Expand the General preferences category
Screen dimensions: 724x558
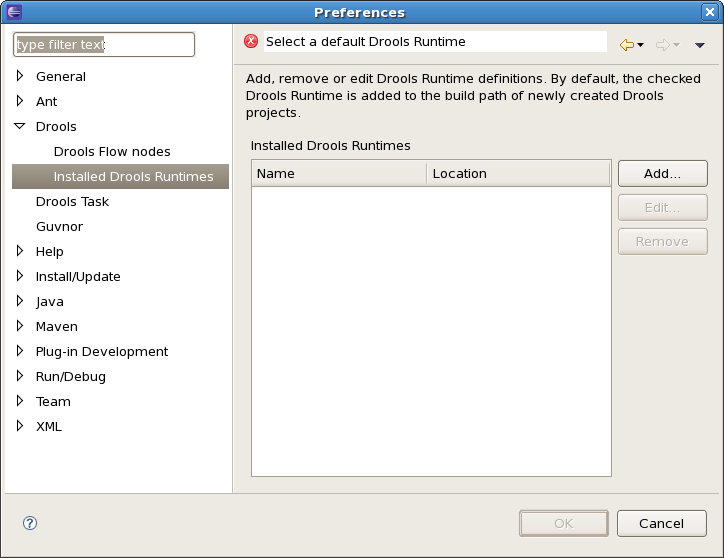20,76
